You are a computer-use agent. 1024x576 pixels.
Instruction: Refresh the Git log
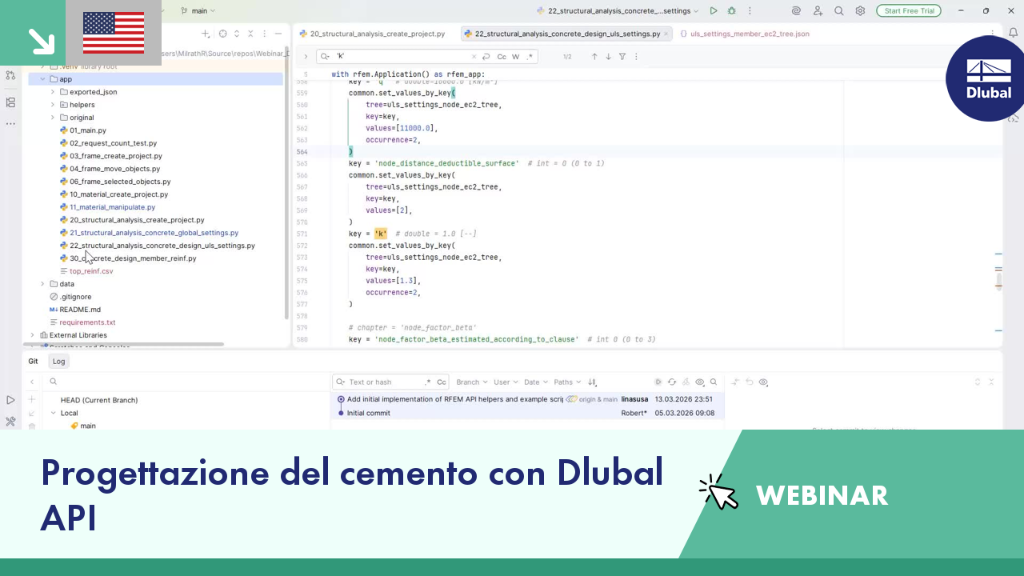pos(672,382)
